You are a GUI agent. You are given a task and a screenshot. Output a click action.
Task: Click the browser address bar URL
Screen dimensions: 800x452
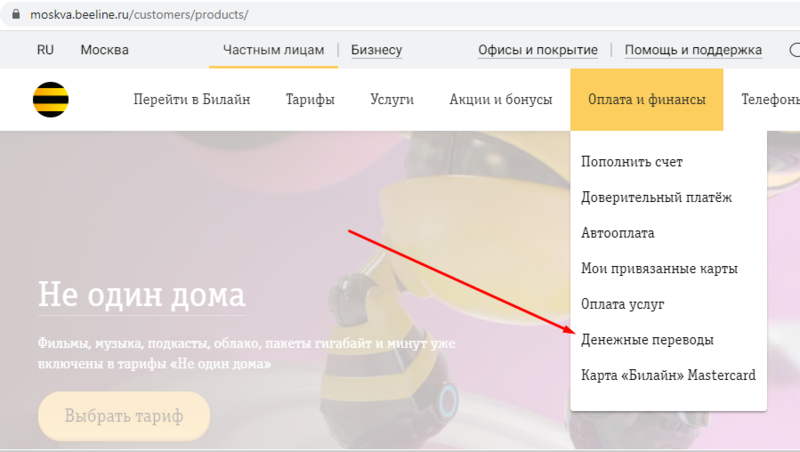(x=139, y=15)
